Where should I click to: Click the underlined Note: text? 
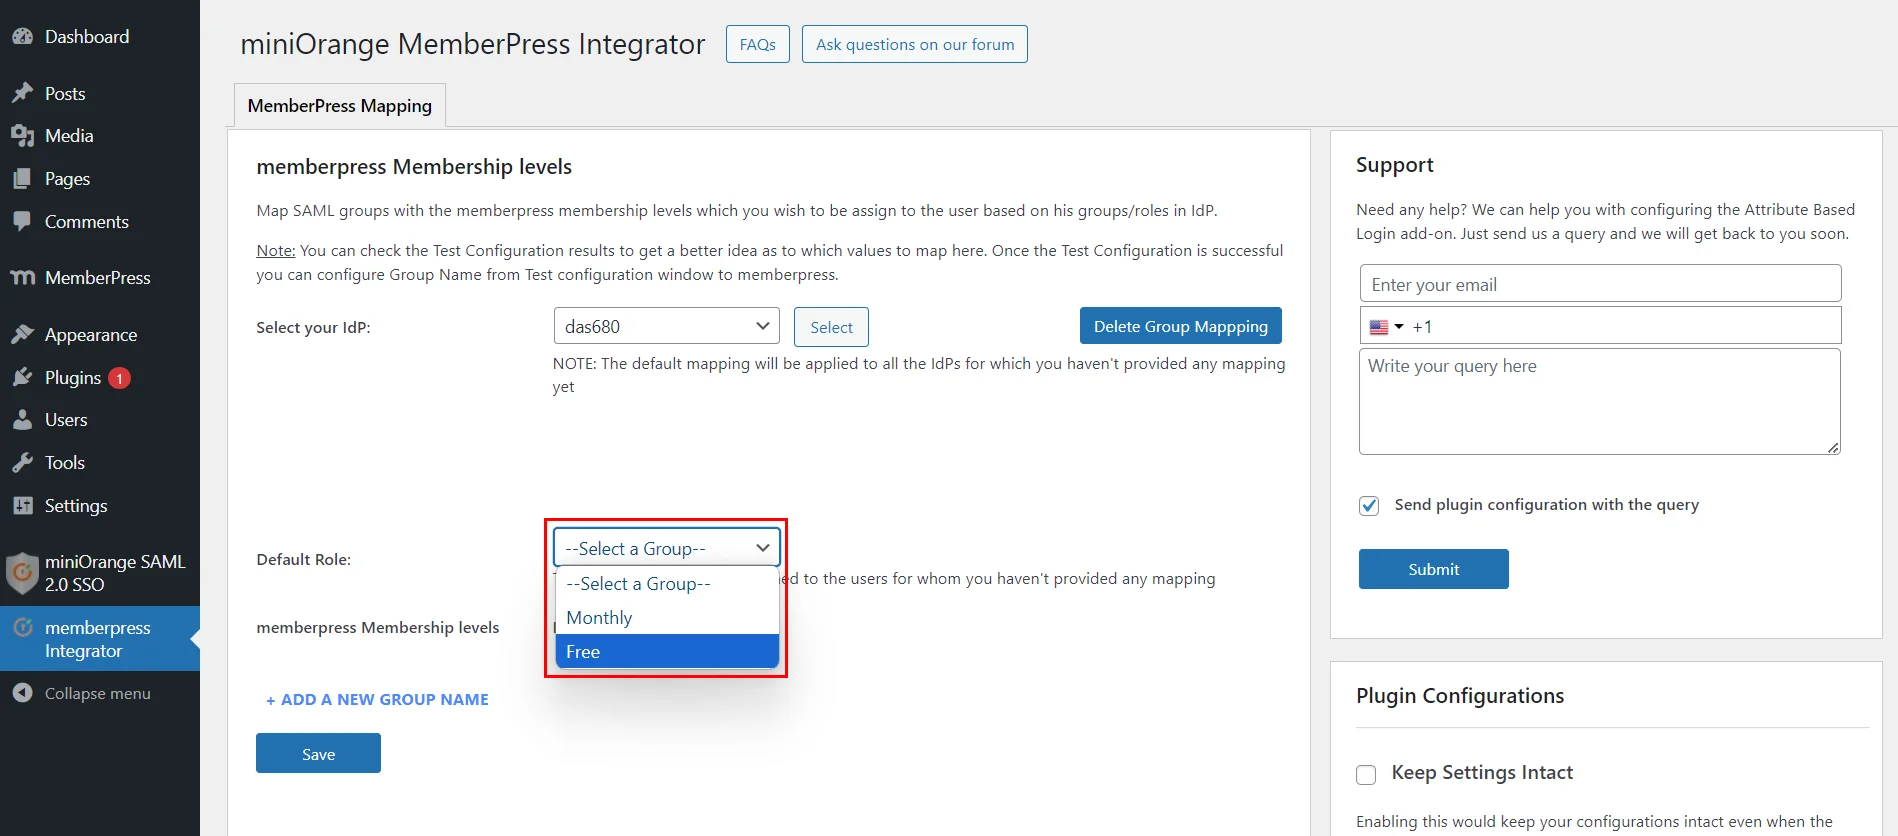pyautogui.click(x=276, y=251)
